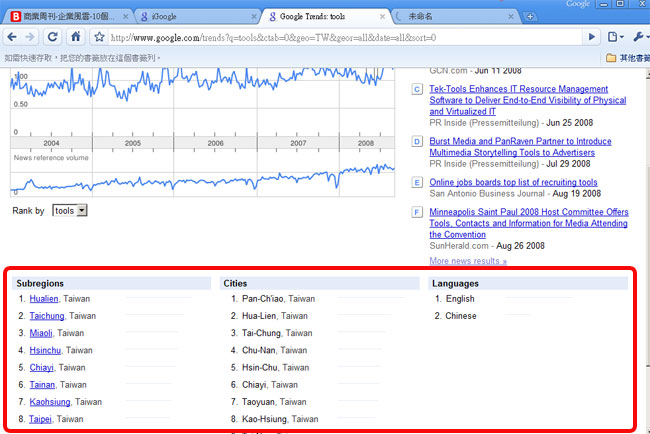Click the page's vertical scrollbar
650x434 pixels.
(648, 249)
